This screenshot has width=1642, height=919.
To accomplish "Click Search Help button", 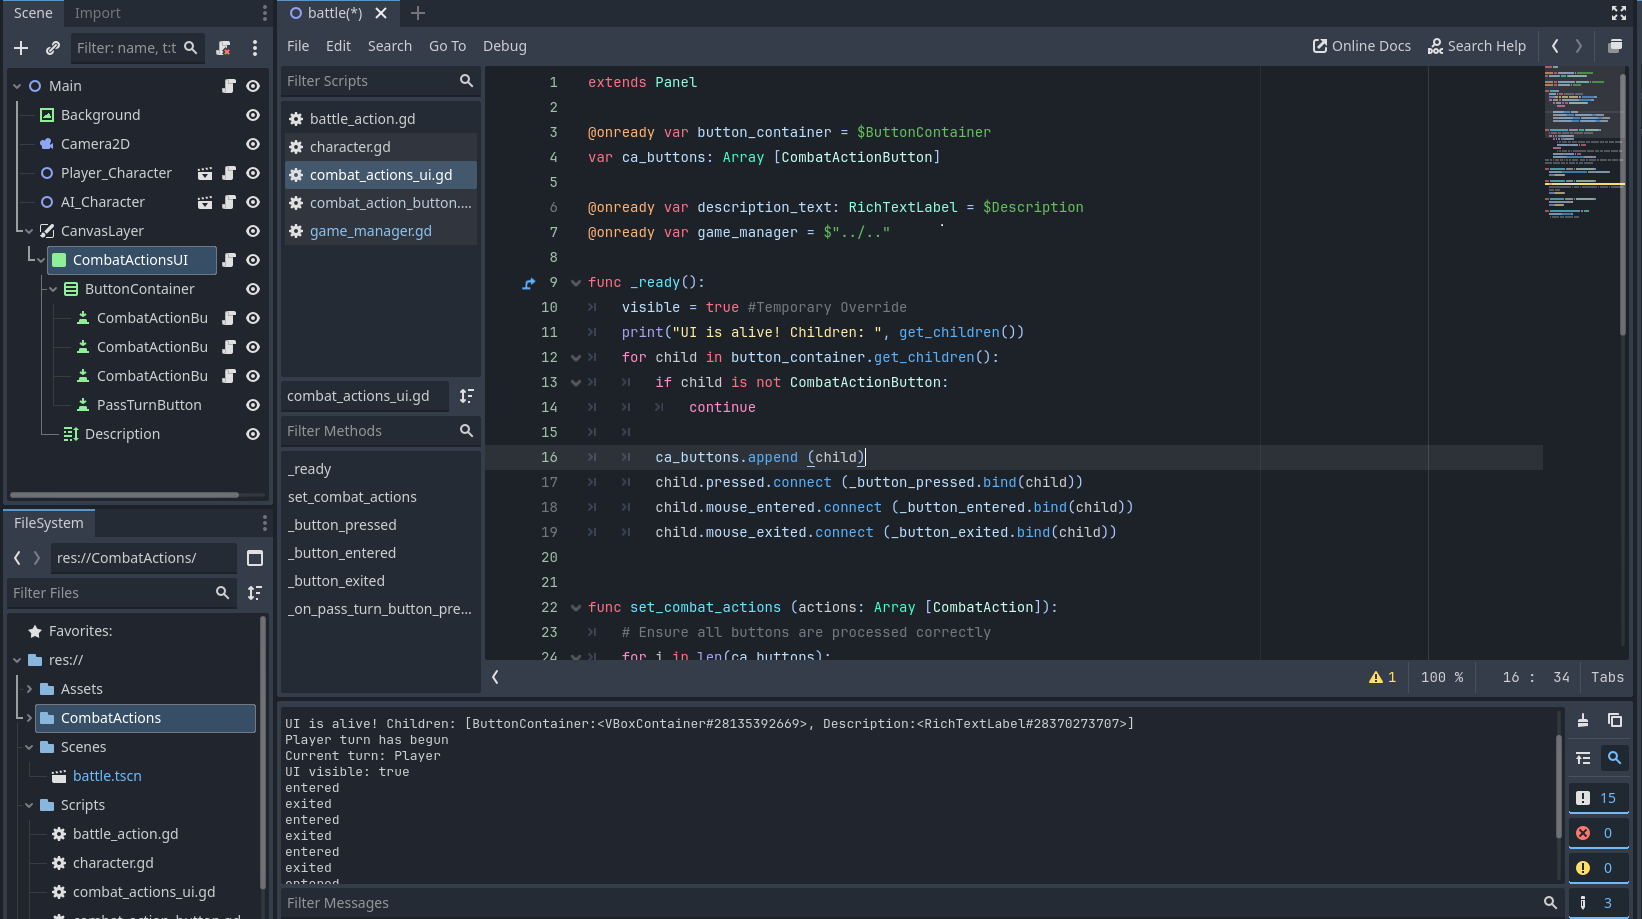I will pos(1476,46).
